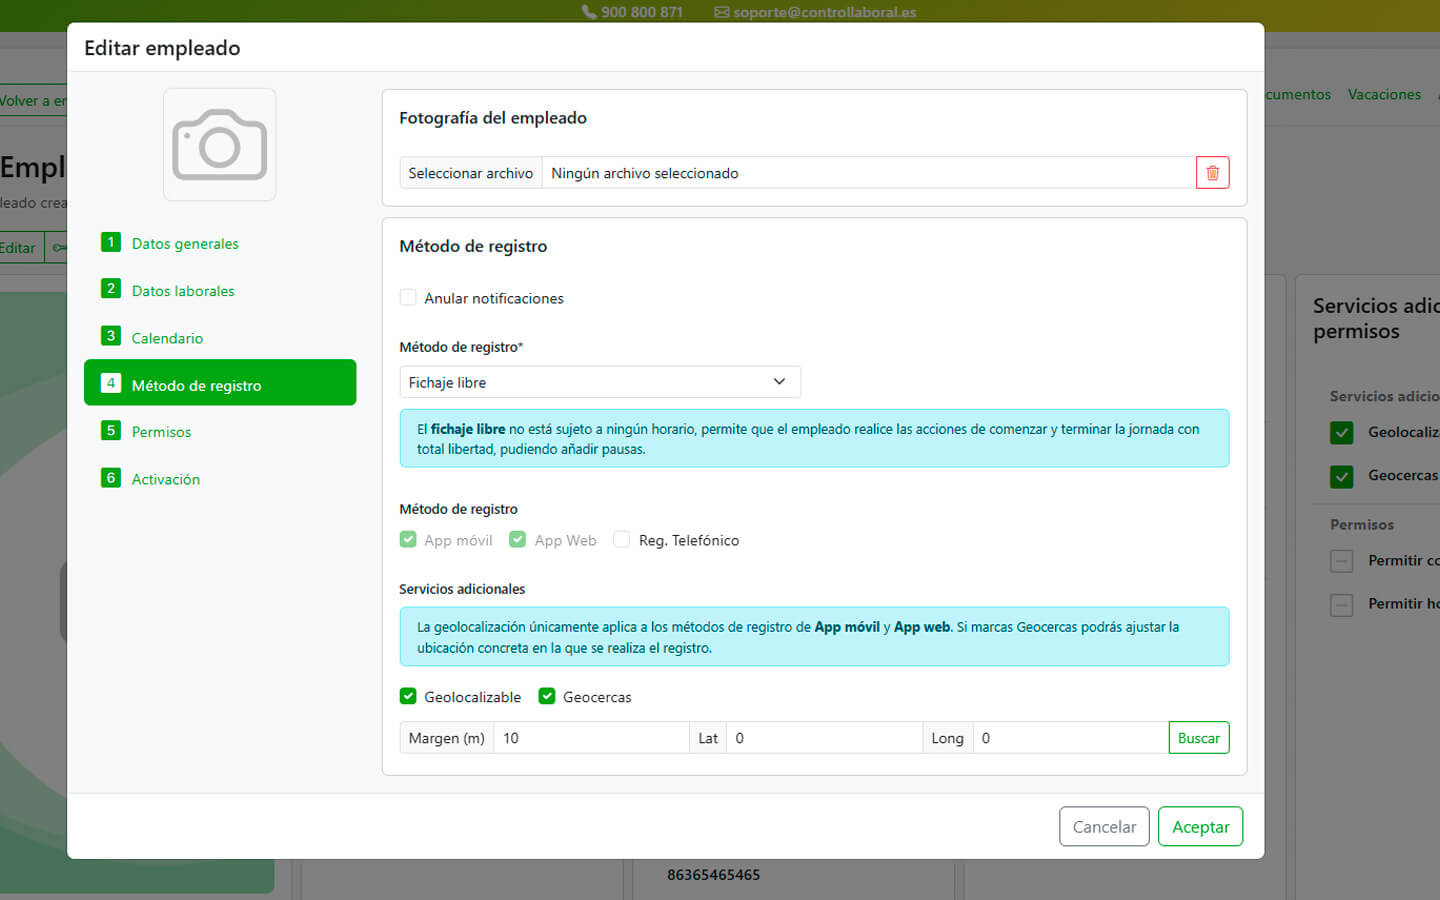Toggle the Reg. Telefónico checkbox
This screenshot has width=1440, height=900.
click(x=622, y=540)
